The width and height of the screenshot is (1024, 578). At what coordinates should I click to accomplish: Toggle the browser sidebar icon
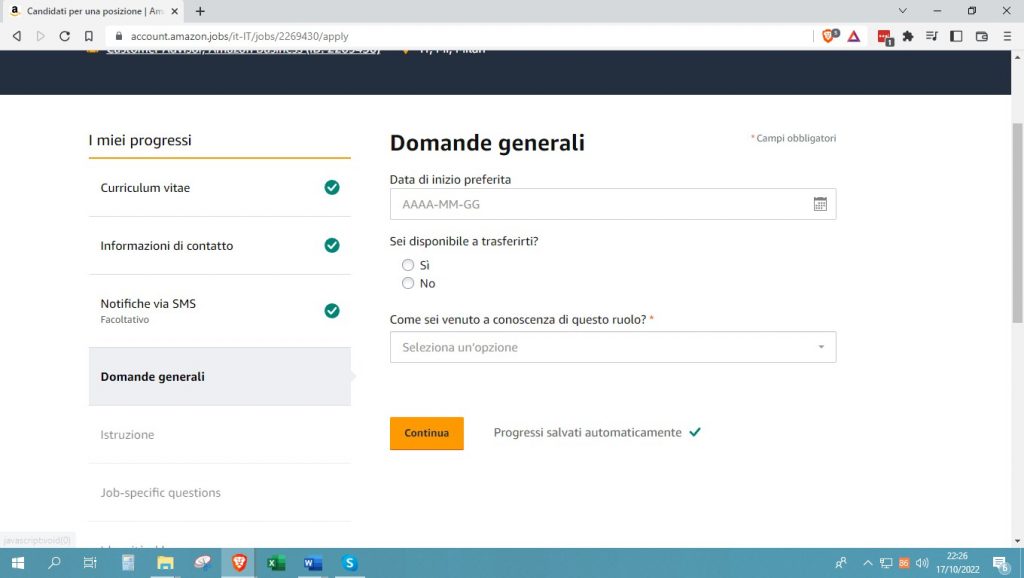click(x=956, y=36)
